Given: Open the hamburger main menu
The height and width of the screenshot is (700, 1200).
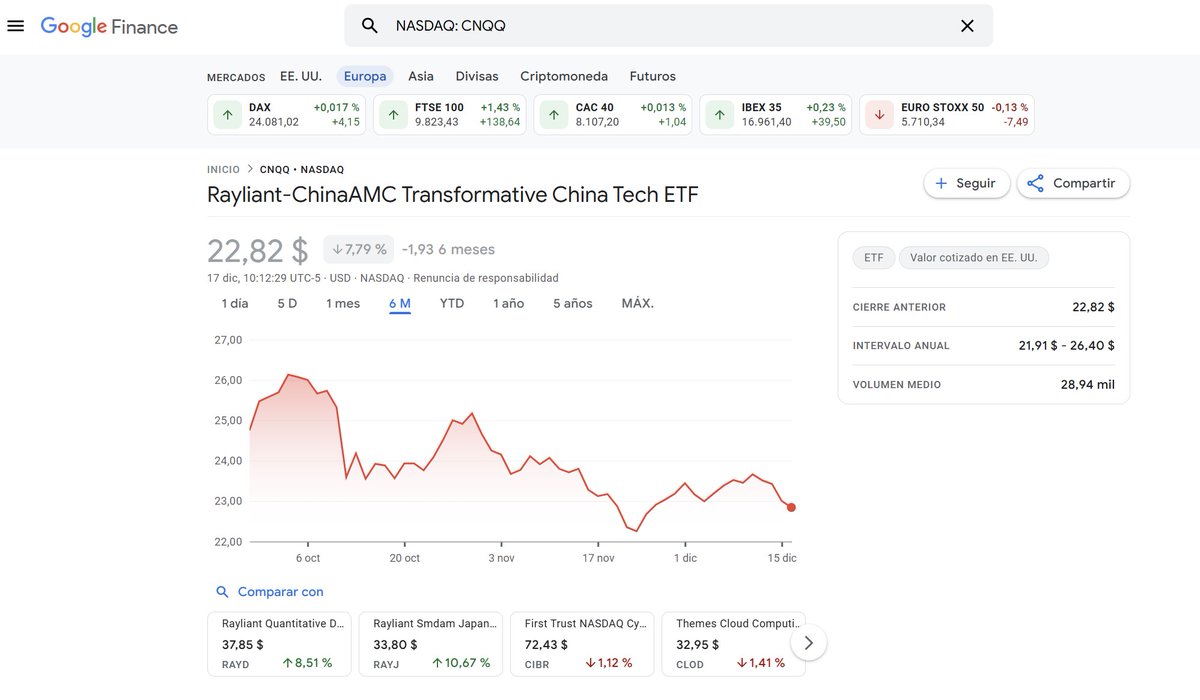Looking at the screenshot, I should point(15,26).
